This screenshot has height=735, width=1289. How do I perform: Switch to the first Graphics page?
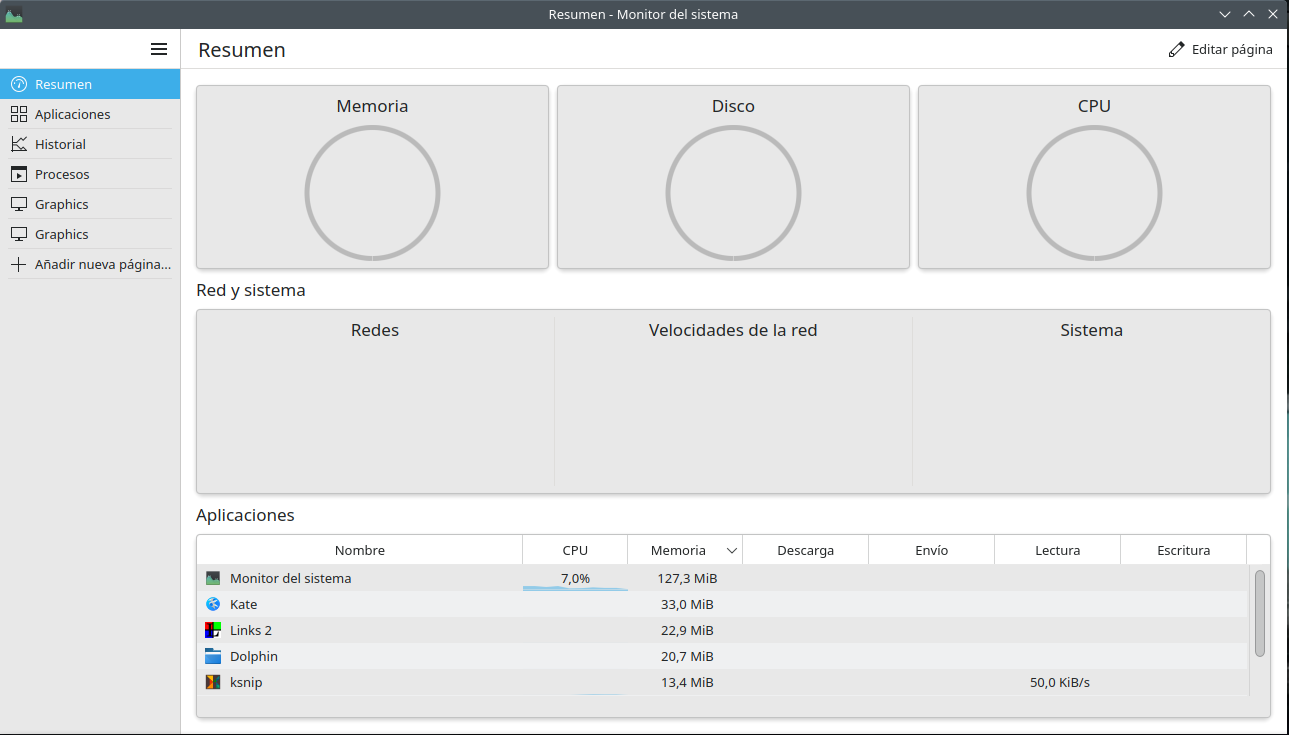click(x=60, y=204)
